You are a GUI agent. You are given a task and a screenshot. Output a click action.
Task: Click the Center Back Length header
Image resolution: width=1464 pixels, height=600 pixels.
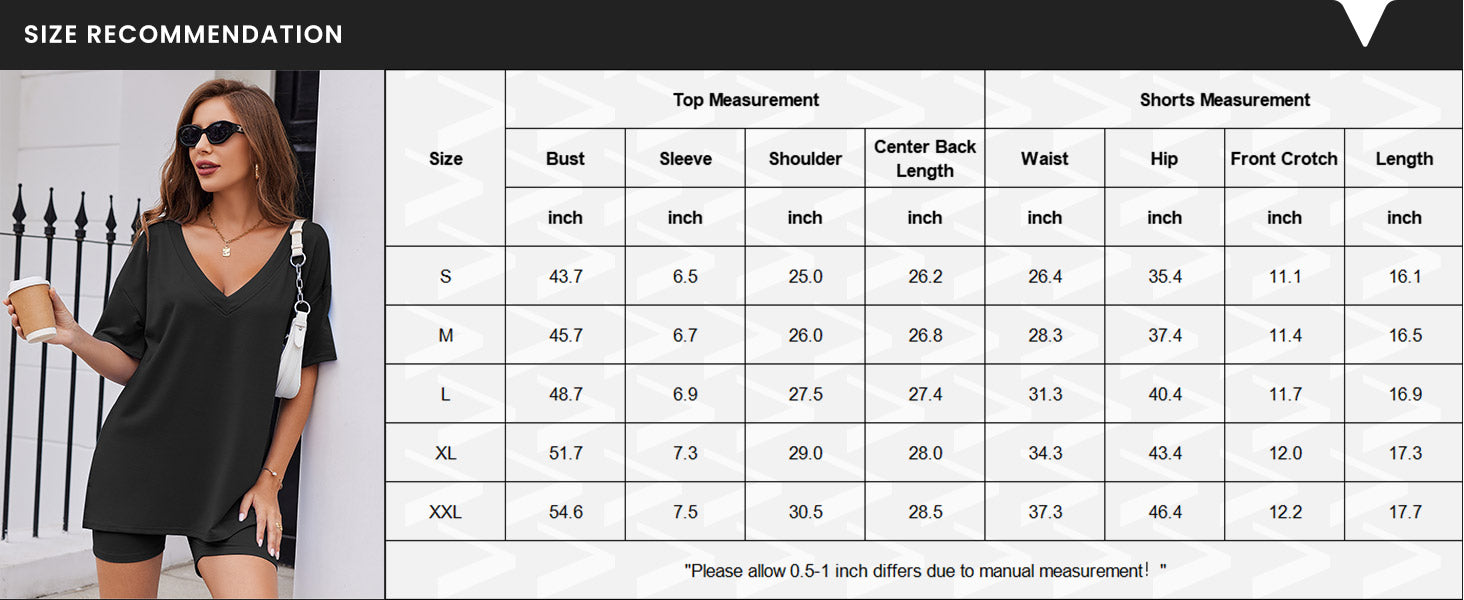coord(924,158)
